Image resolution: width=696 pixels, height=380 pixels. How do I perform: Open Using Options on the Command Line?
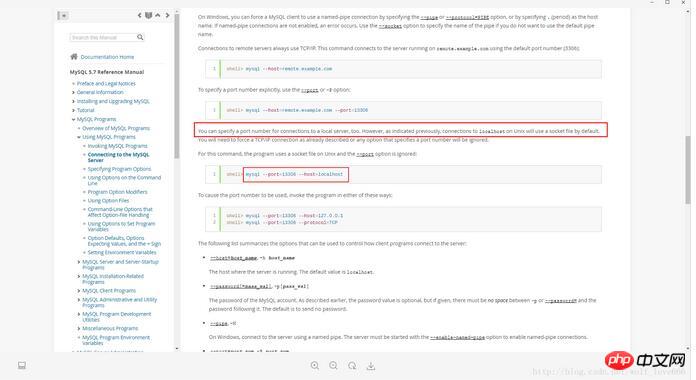tap(124, 180)
